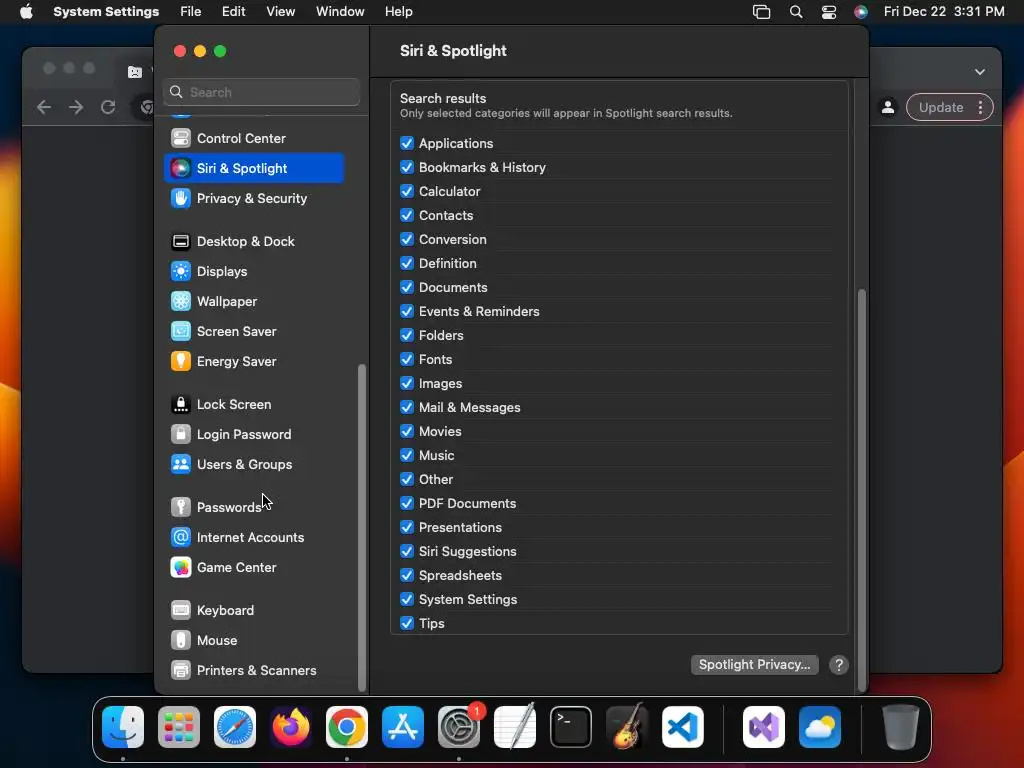
Task: Open Desktop & Dock sidebar icon
Action: pos(181,242)
